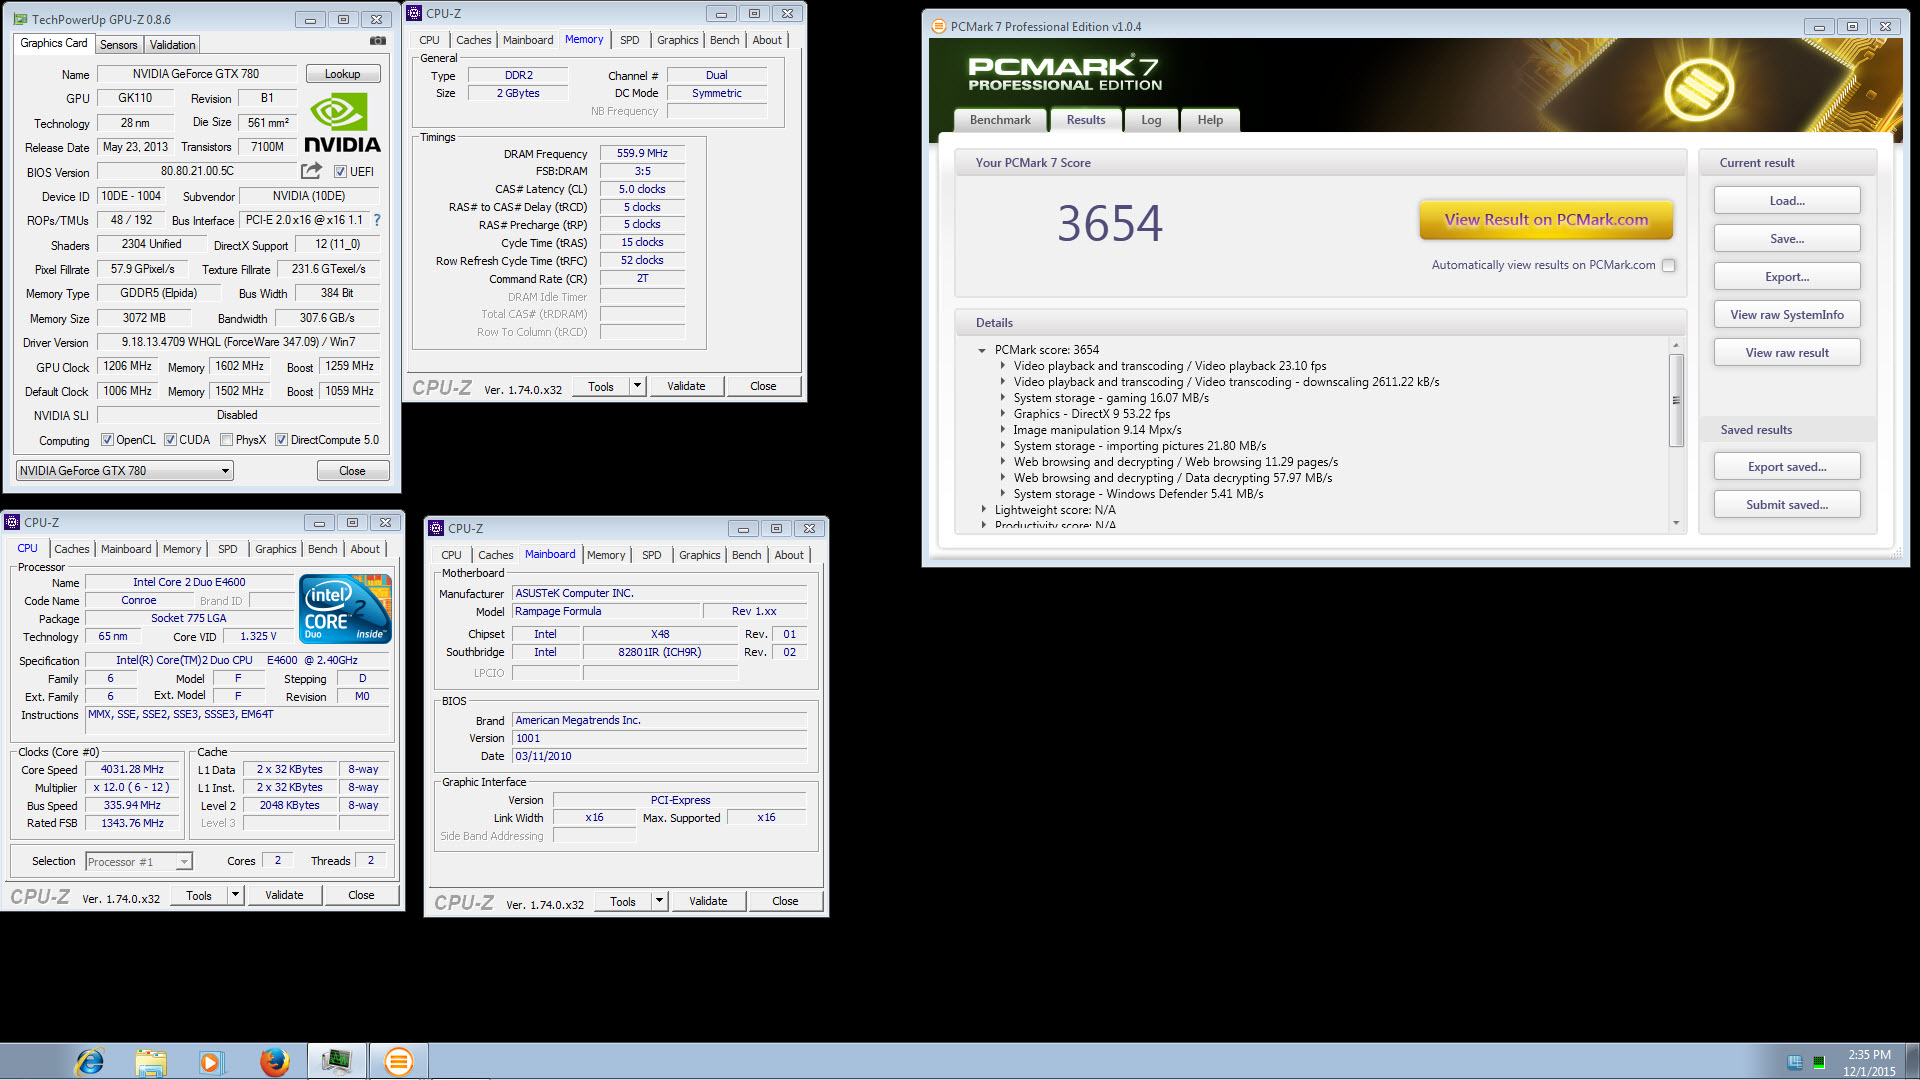Open PCMark 7 Log tab
The image size is (1920, 1080).
1151,120
